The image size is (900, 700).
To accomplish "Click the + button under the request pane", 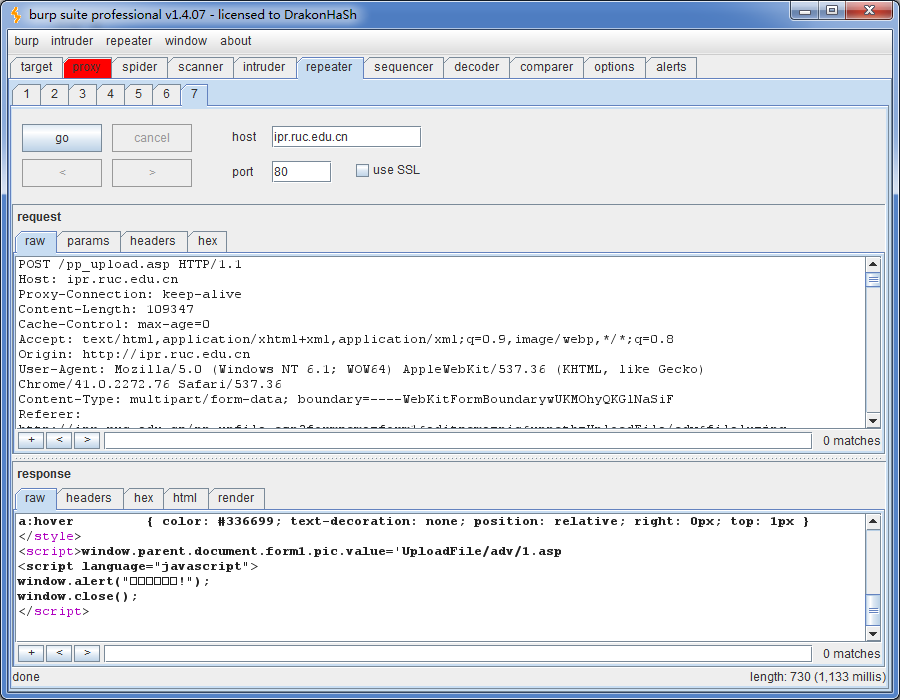I will (32, 440).
